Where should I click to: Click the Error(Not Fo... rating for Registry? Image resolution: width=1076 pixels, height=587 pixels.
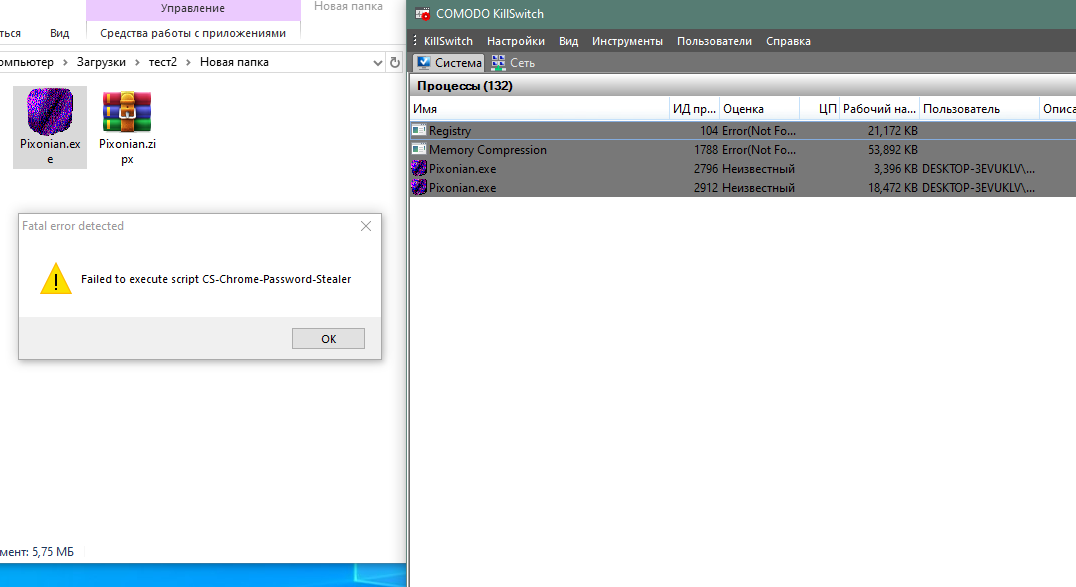(x=758, y=130)
